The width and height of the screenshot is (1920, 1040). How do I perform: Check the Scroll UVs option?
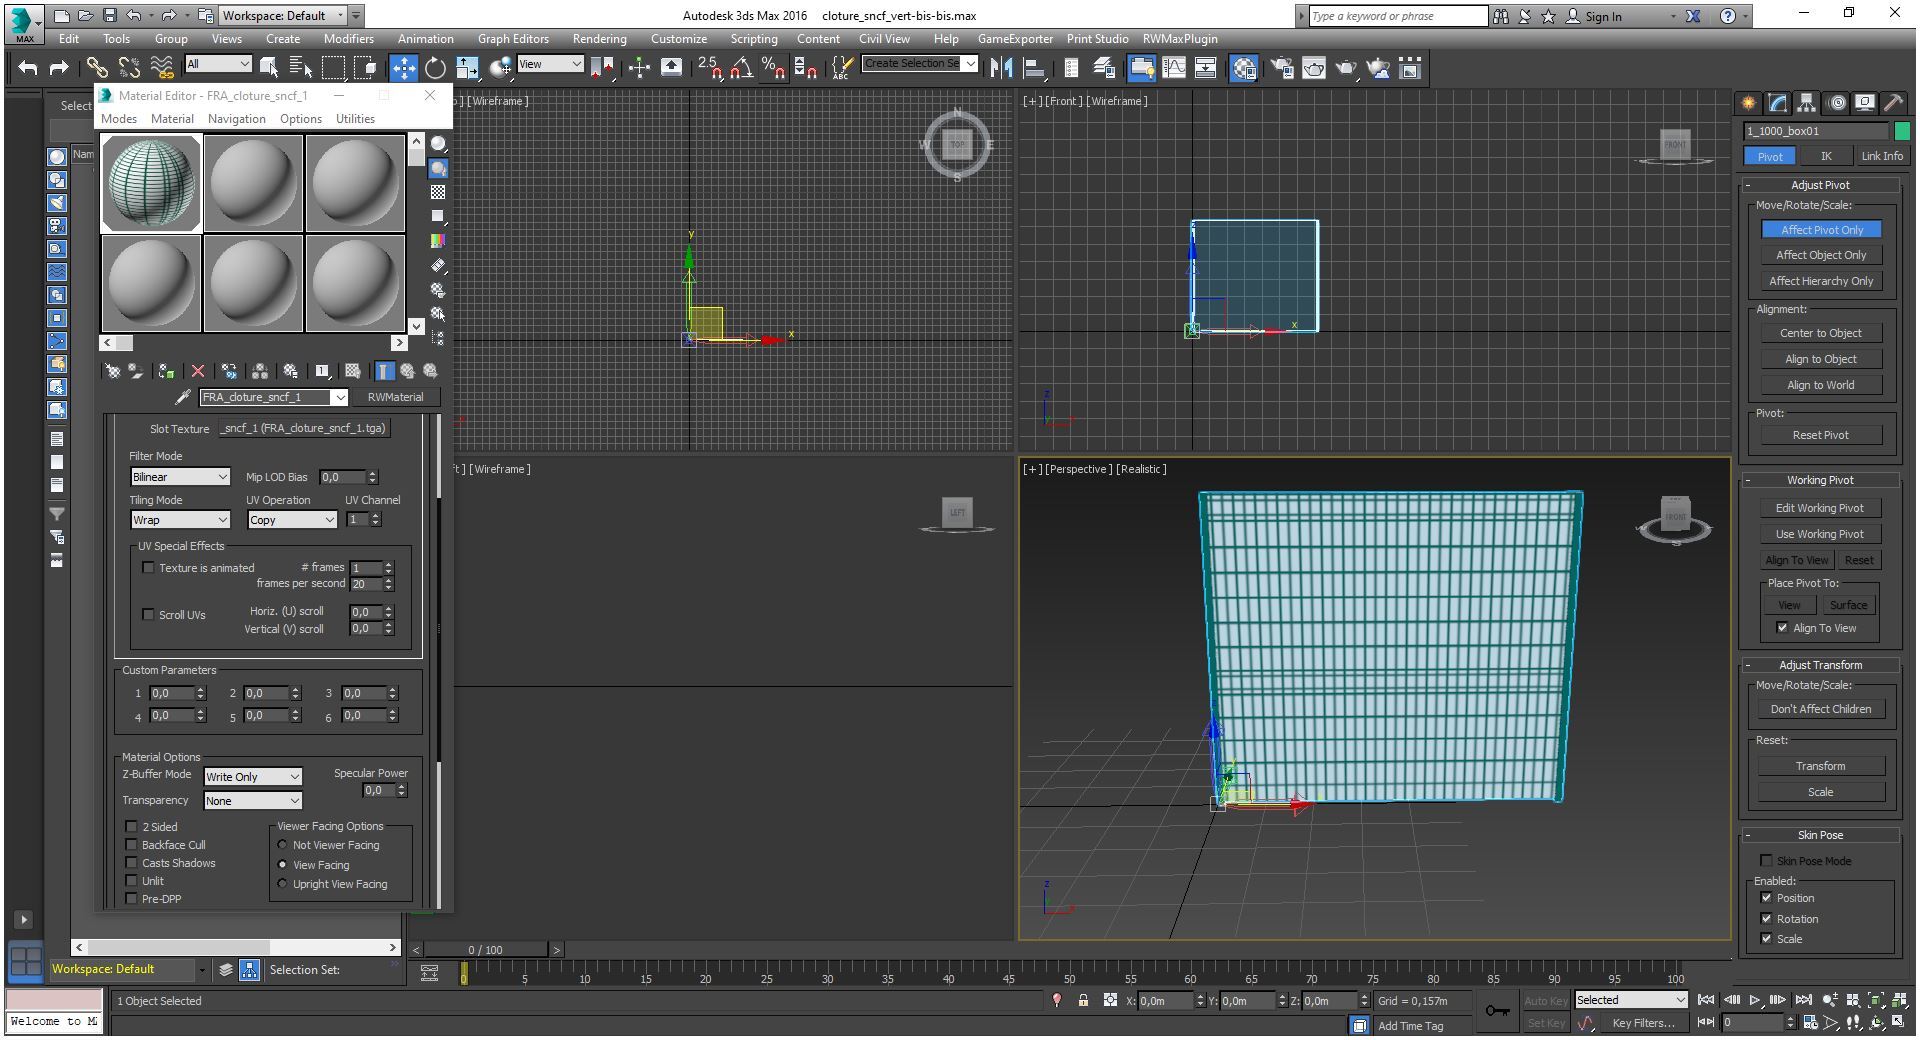point(149,615)
